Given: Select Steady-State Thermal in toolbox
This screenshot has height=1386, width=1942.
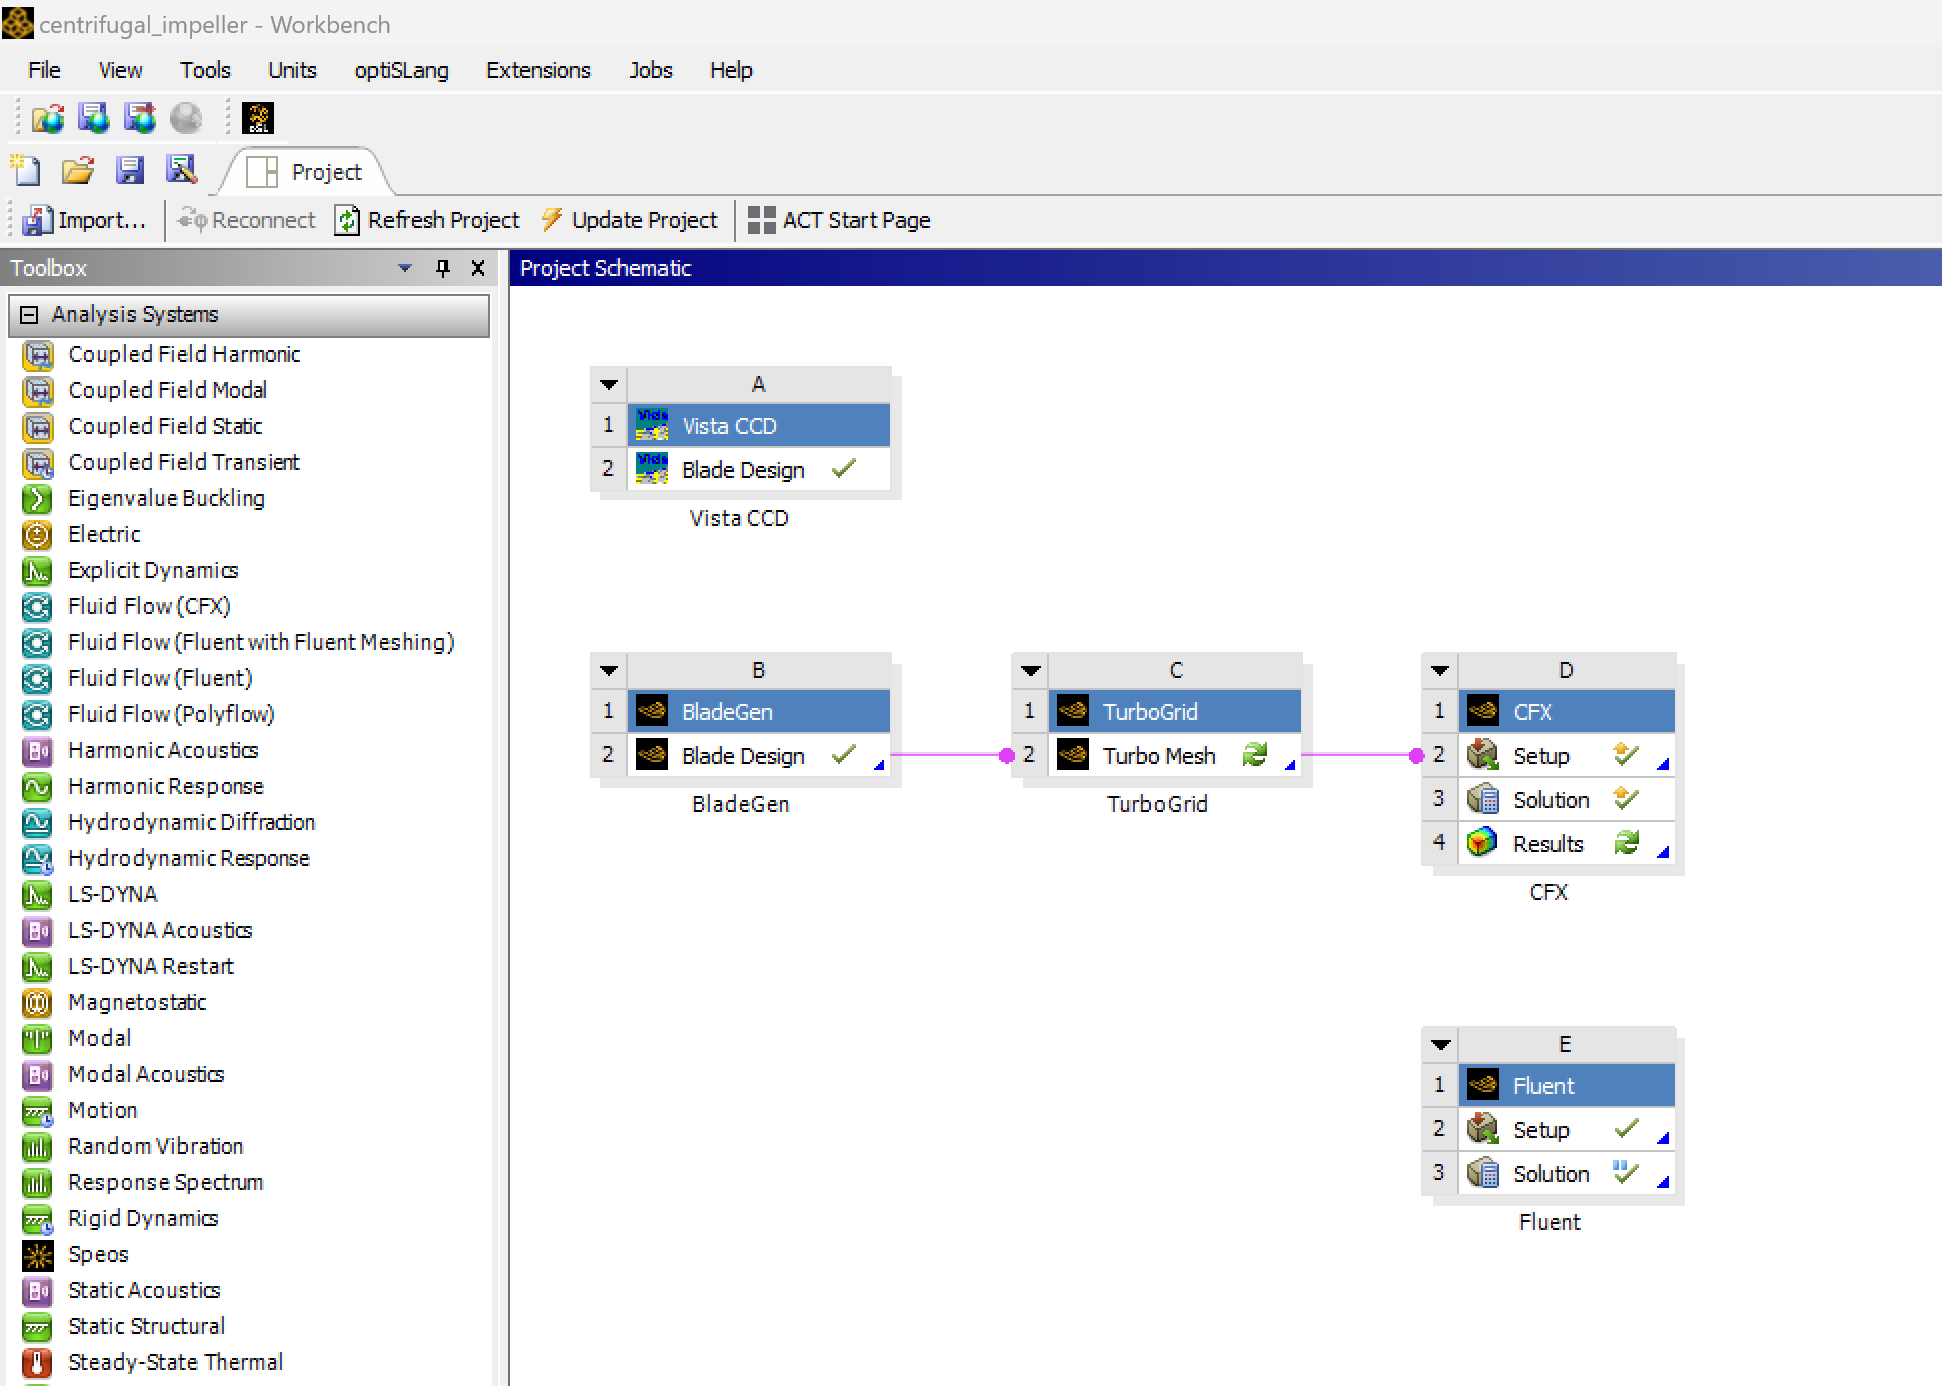Looking at the screenshot, I should click(x=175, y=1362).
